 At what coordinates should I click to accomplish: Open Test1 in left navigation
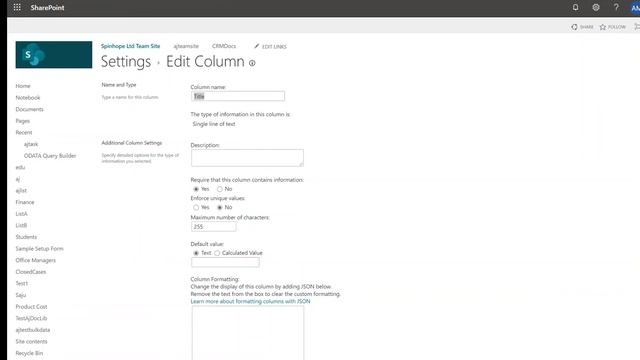coord(22,283)
